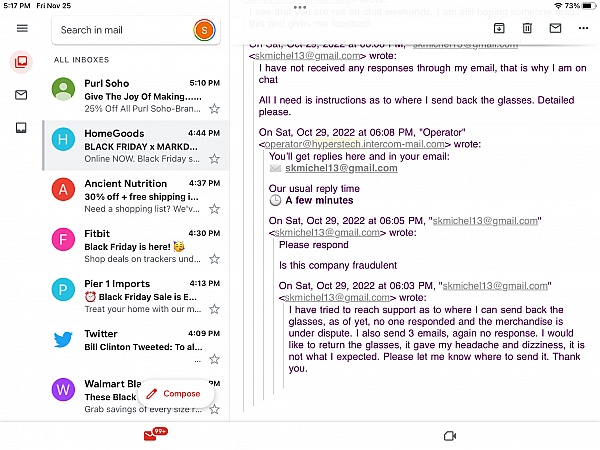
Task: Open the Purl Soho email
Action: tap(136, 96)
